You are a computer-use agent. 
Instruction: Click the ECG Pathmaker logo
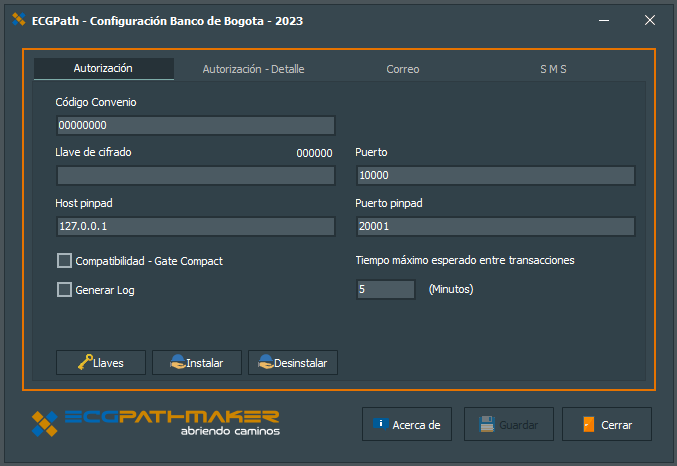point(155,423)
